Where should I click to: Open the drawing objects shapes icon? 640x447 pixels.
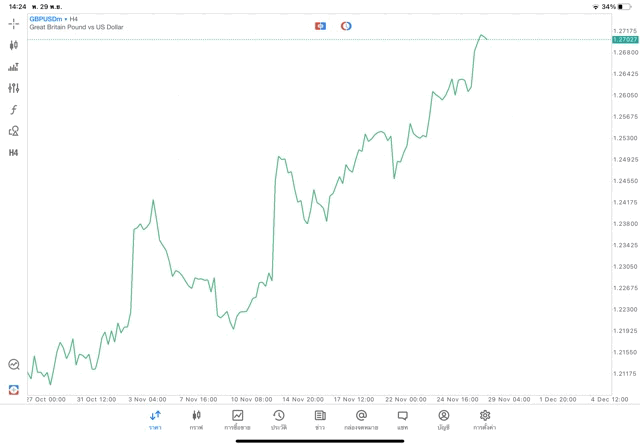pos(14,131)
